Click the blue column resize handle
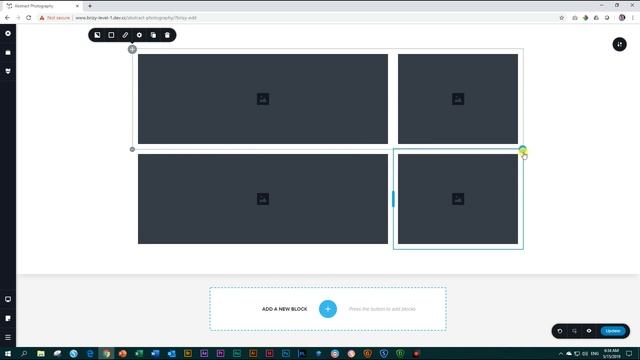 [x=393, y=199]
